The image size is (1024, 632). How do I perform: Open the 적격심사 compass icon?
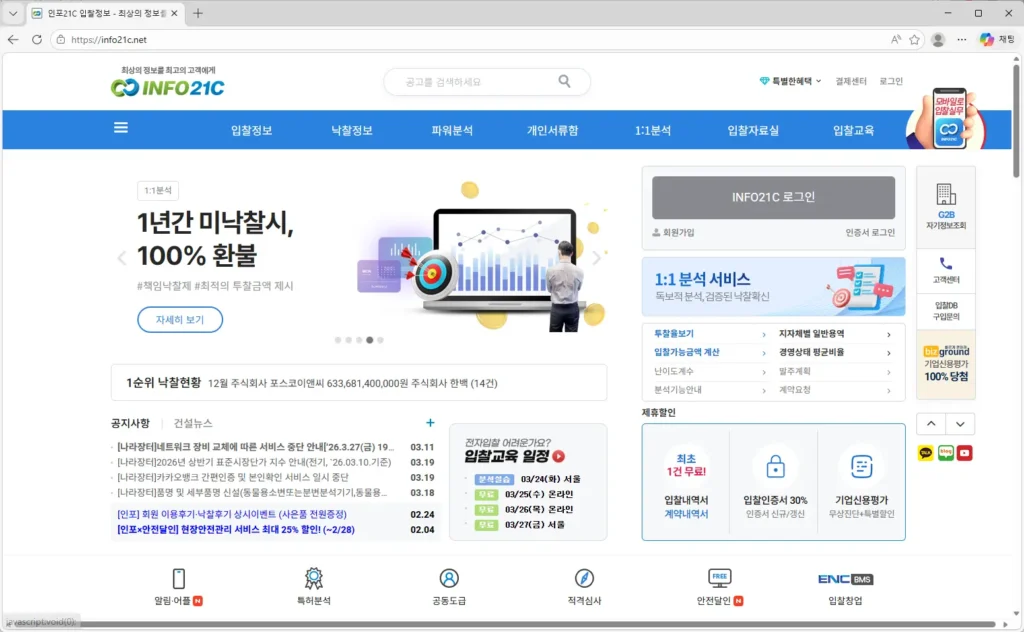tap(584, 578)
